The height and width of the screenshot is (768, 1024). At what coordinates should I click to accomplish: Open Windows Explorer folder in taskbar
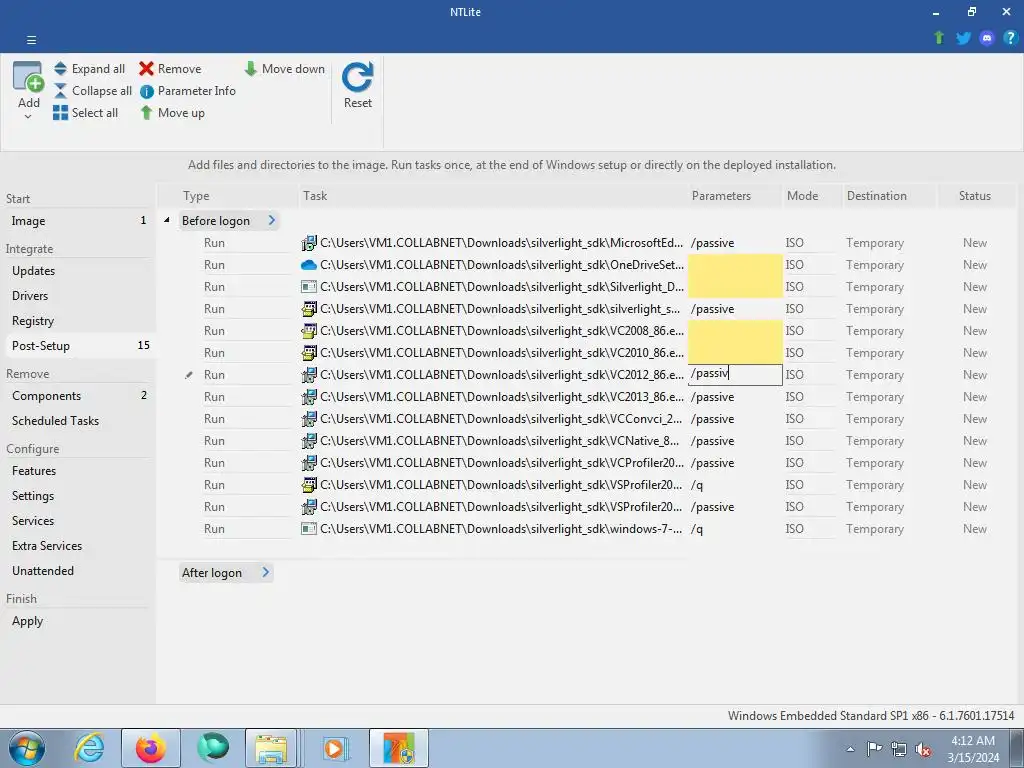pyautogui.click(x=271, y=748)
